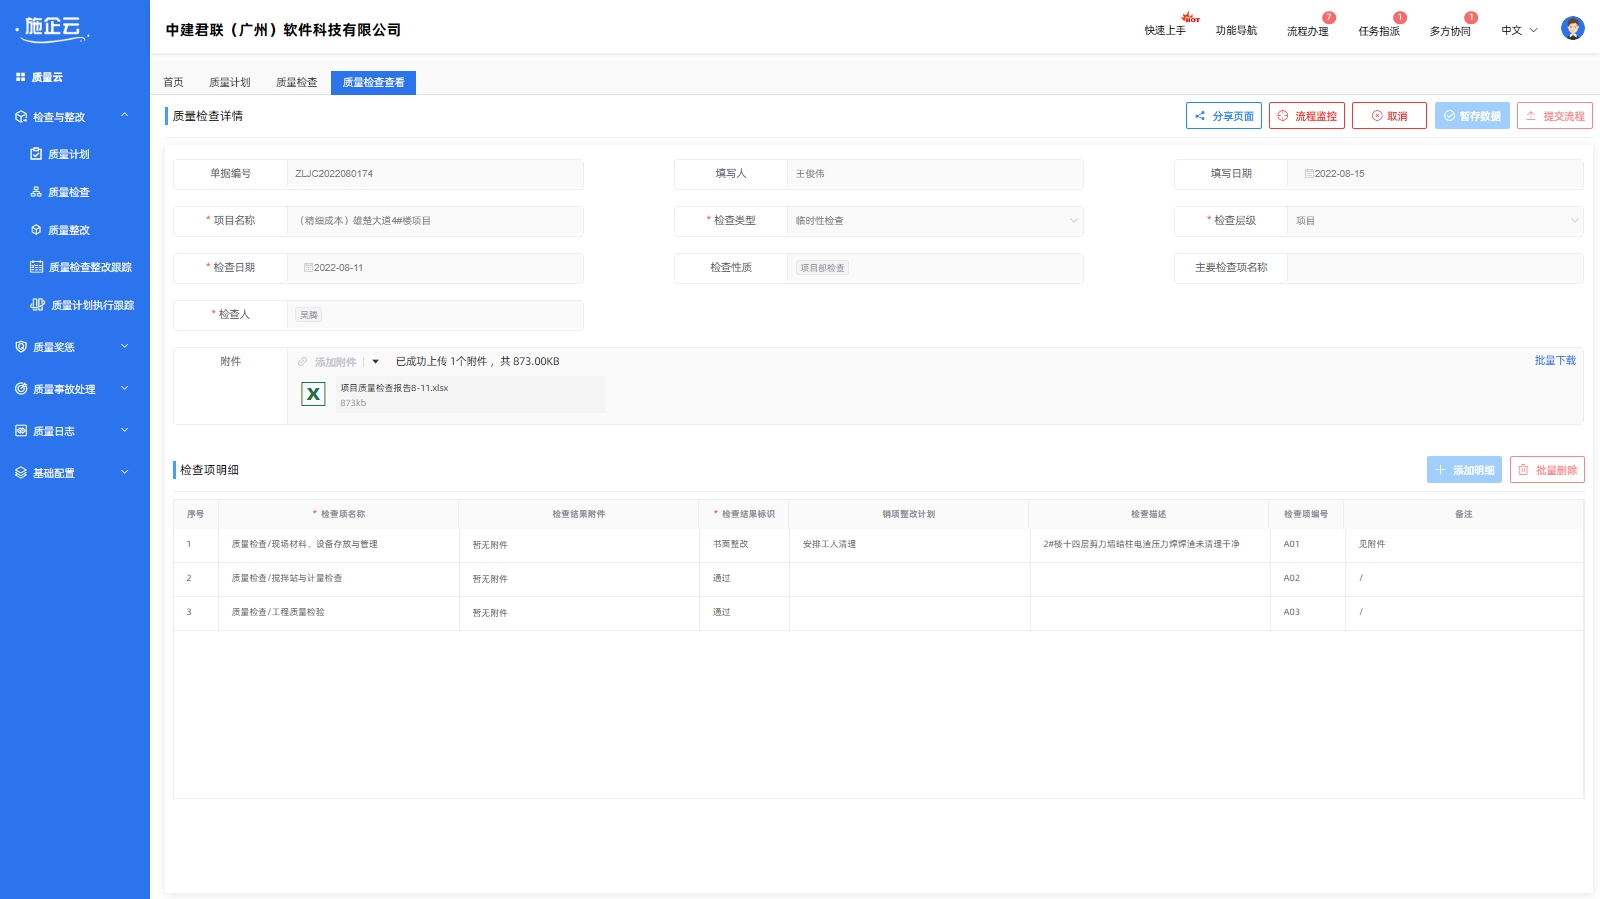This screenshot has height=899, width=1600.
Task: Click the 批量下载 link
Action: pyautogui.click(x=1554, y=361)
